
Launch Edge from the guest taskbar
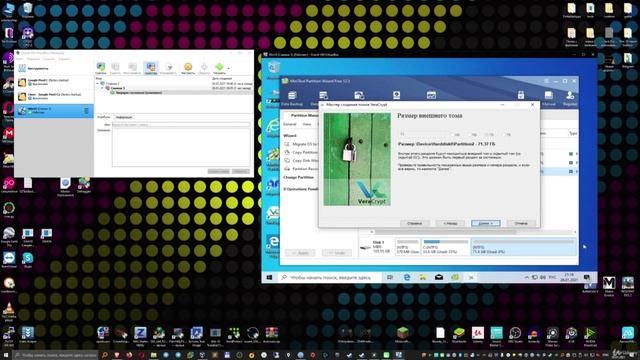point(407,278)
